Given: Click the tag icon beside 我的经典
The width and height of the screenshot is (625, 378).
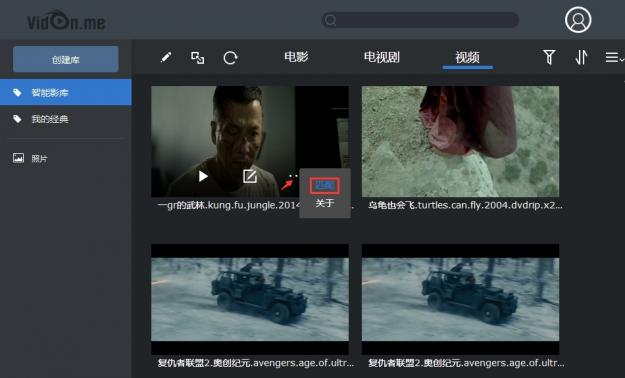Looking at the screenshot, I should pyautogui.click(x=17, y=119).
